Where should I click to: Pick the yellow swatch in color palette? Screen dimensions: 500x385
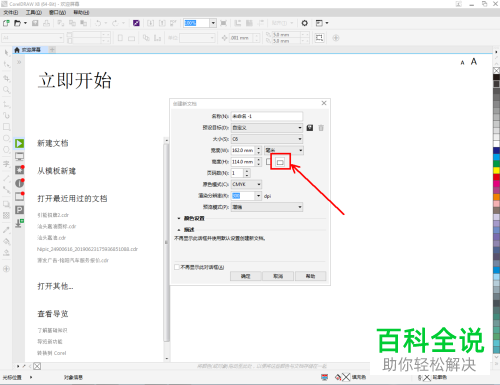click(496, 170)
